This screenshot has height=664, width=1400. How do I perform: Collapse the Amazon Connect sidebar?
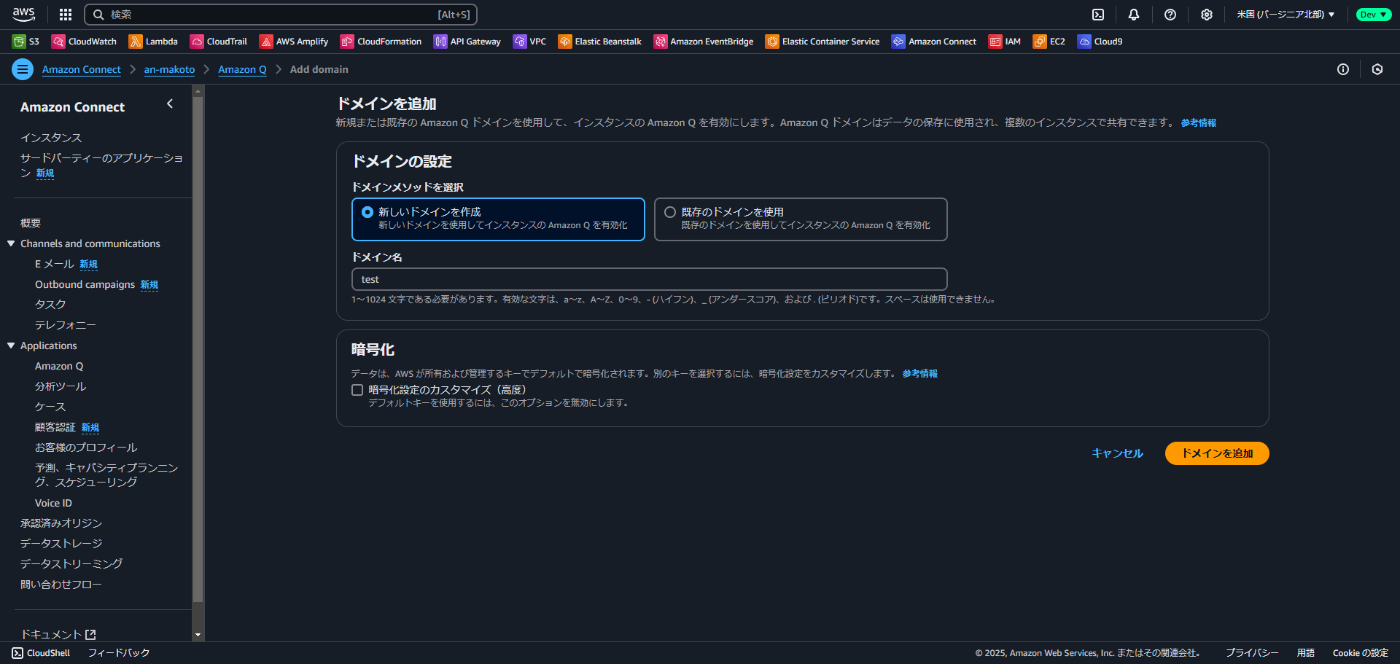pyautogui.click(x=170, y=104)
